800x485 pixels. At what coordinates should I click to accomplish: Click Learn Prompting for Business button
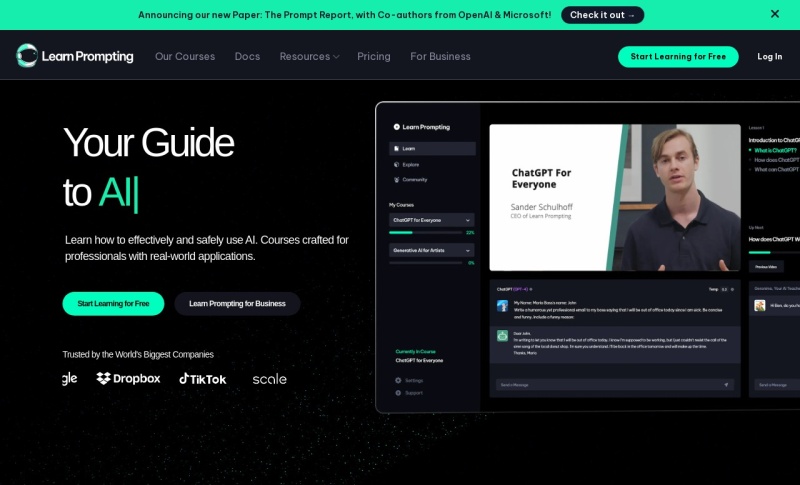point(237,303)
